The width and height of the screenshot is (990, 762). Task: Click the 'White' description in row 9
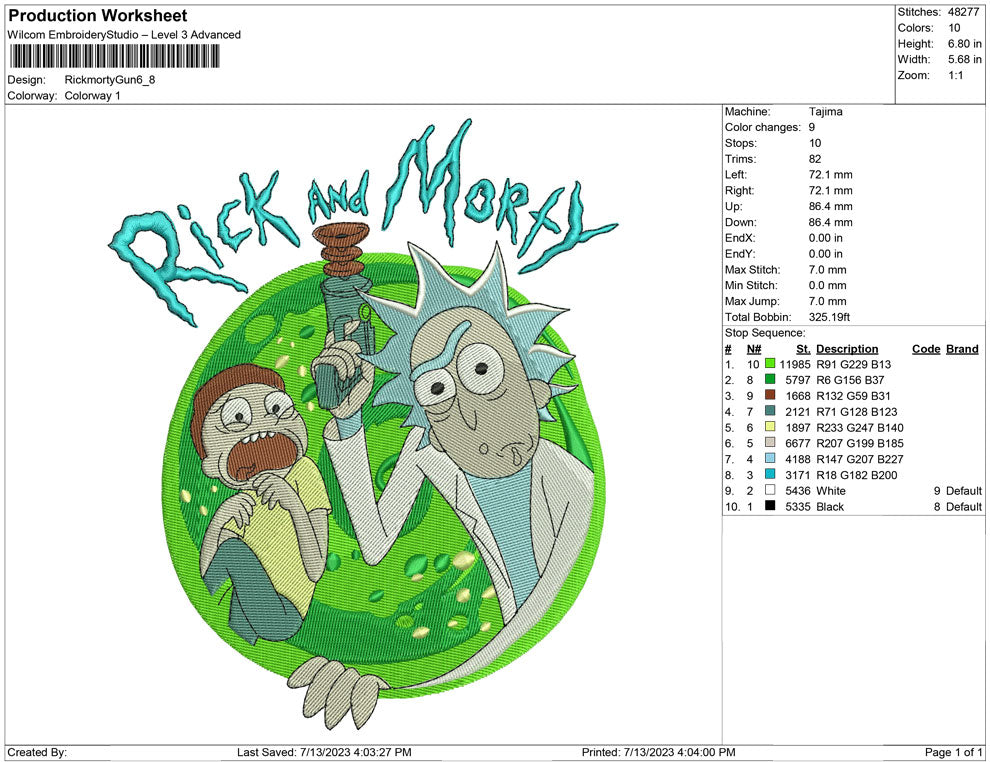pyautogui.click(x=831, y=491)
